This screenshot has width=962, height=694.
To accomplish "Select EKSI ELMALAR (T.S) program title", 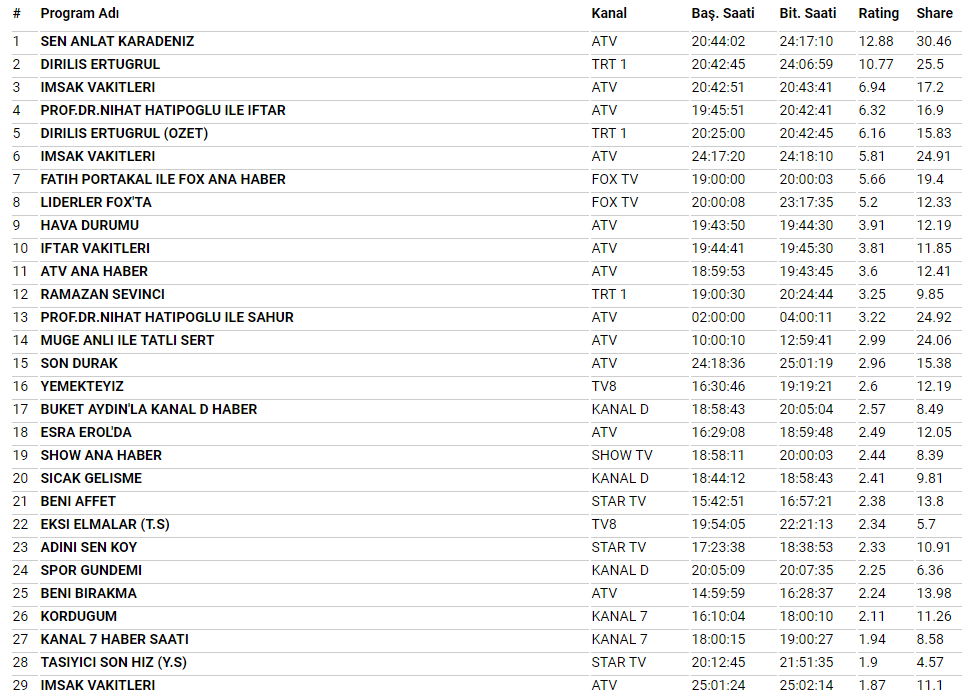I will click(x=105, y=525).
